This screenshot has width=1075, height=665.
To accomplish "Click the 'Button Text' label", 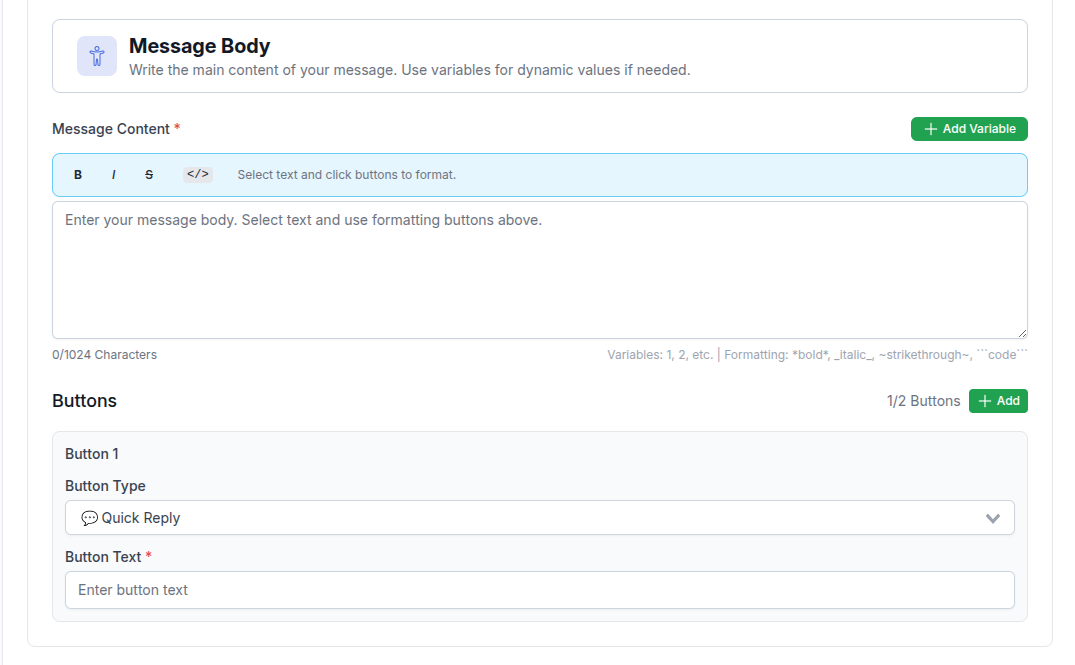I will click(103, 557).
